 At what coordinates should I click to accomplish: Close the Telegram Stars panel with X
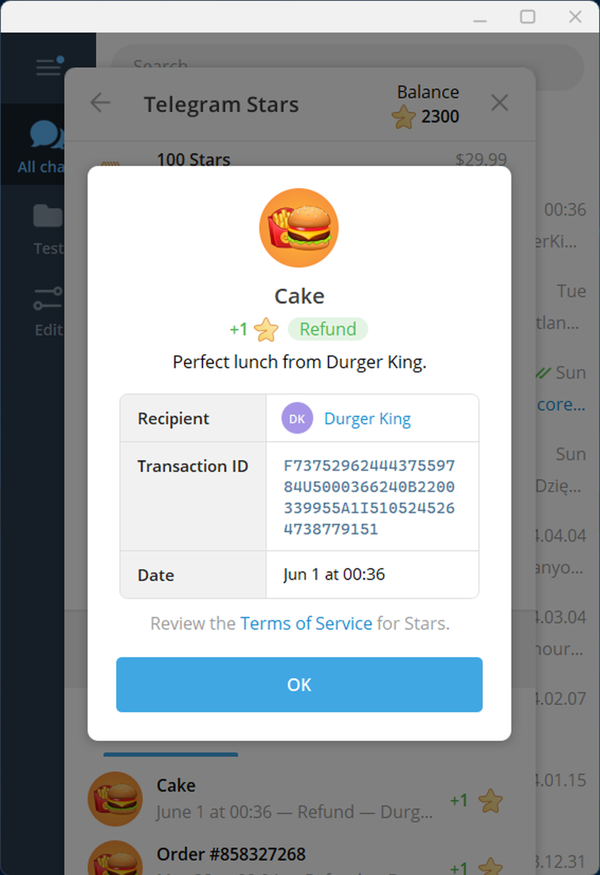pyautogui.click(x=500, y=103)
